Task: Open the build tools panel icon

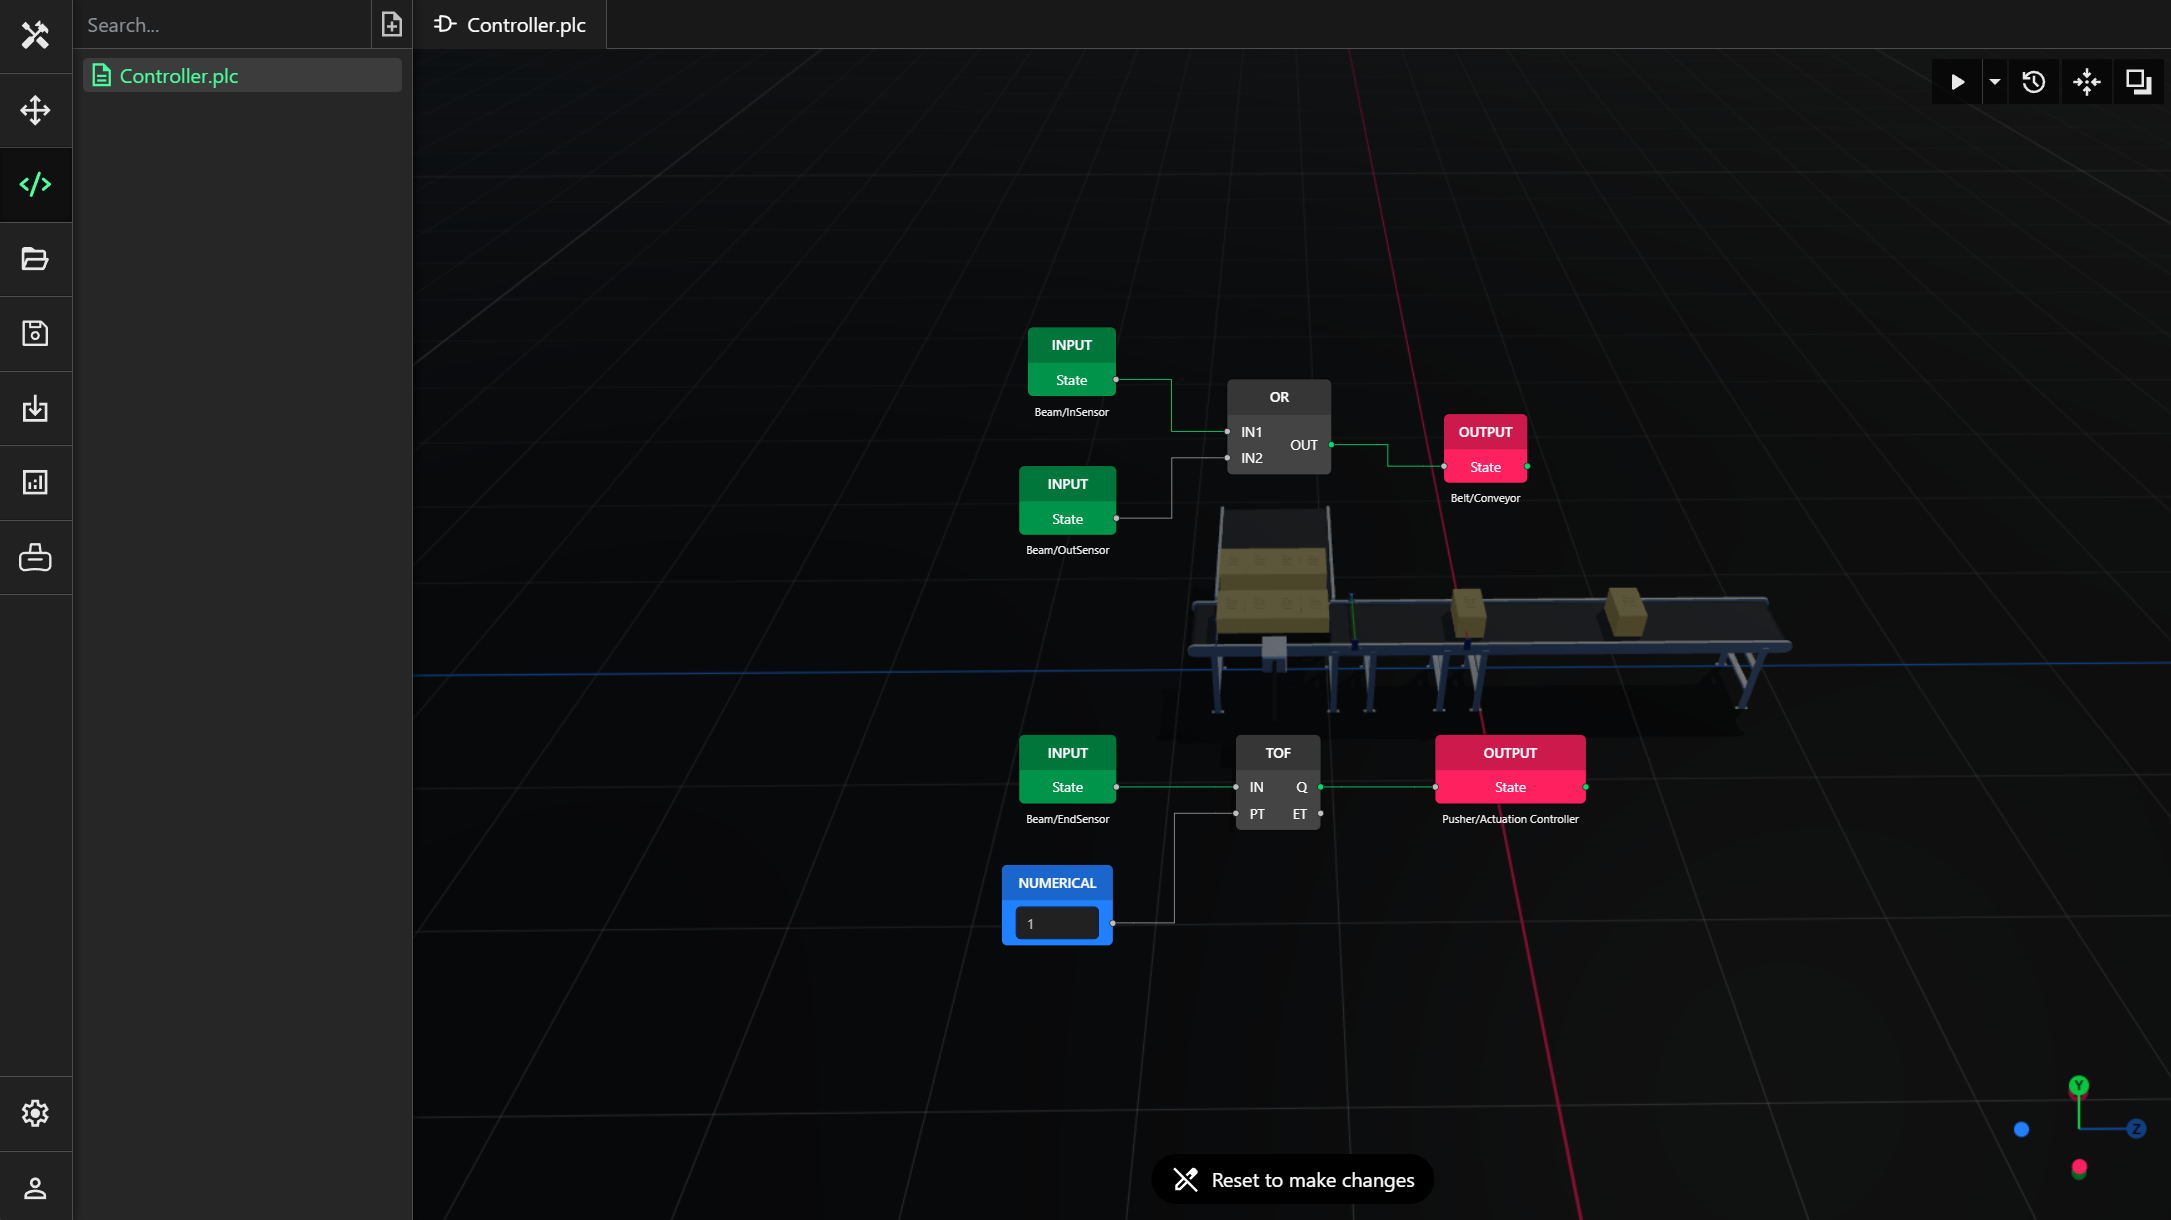Action: [35, 36]
